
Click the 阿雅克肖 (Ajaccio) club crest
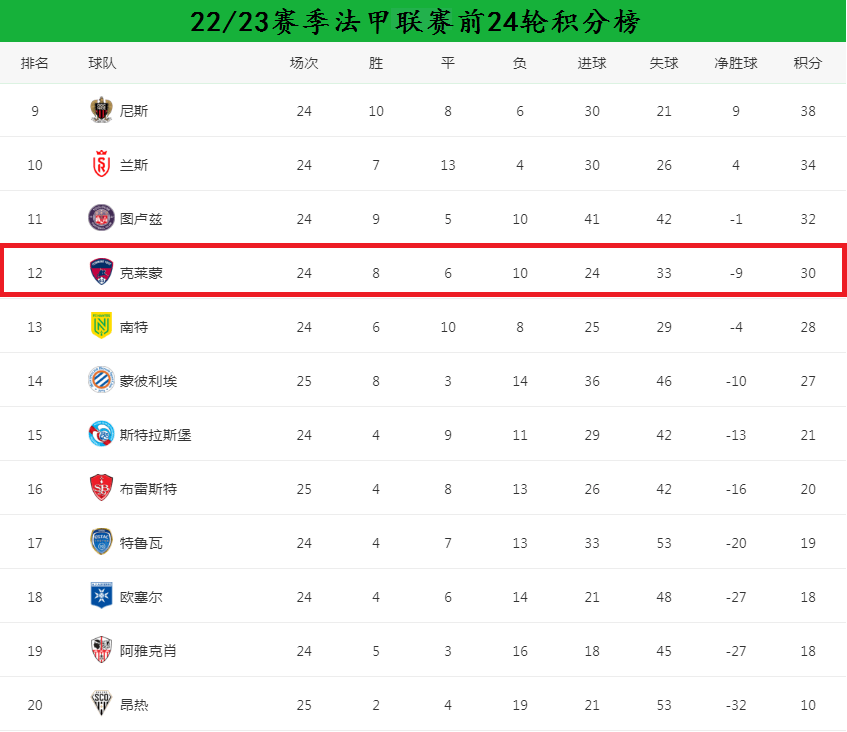101,650
